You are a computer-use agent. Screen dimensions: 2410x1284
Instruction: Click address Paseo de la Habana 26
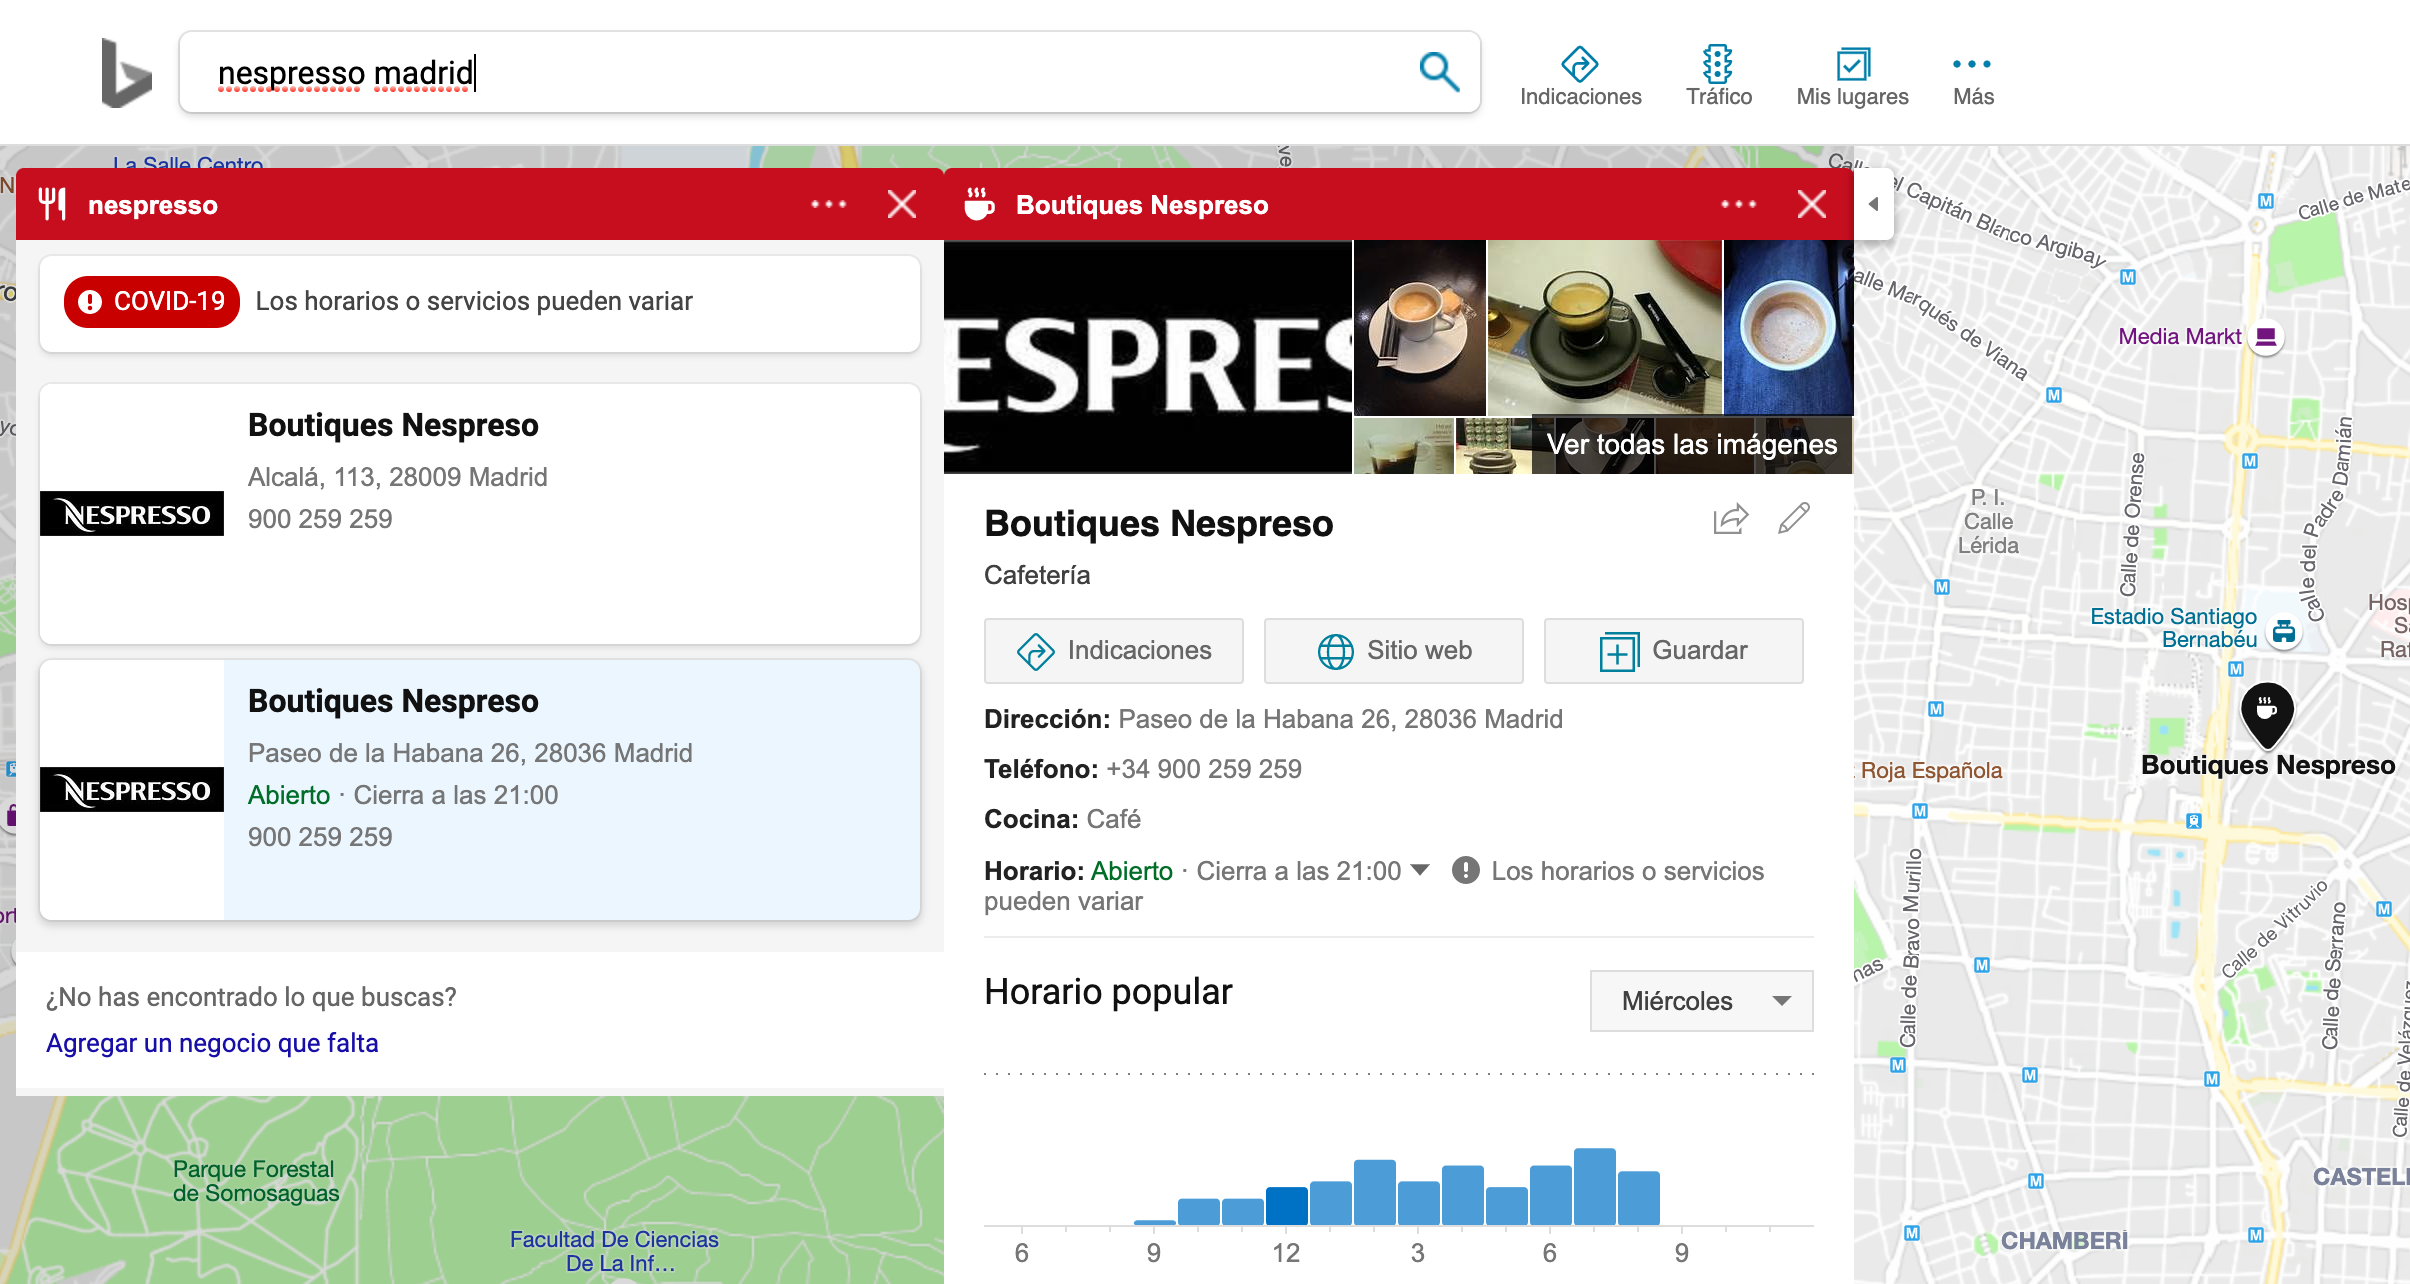1340,719
